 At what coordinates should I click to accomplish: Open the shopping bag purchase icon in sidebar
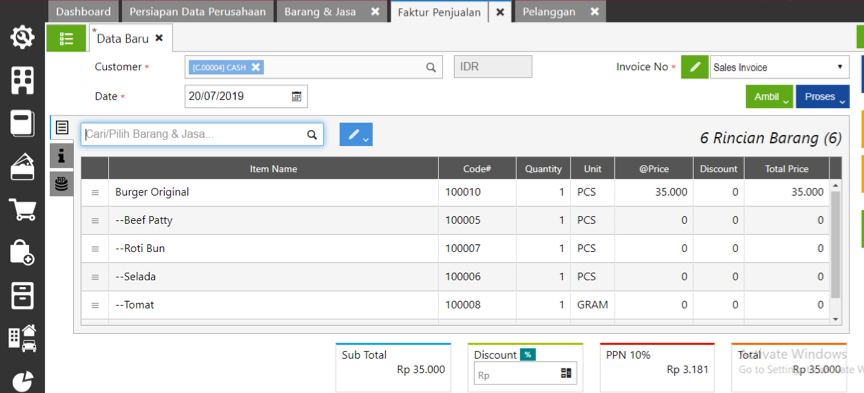click(23, 252)
